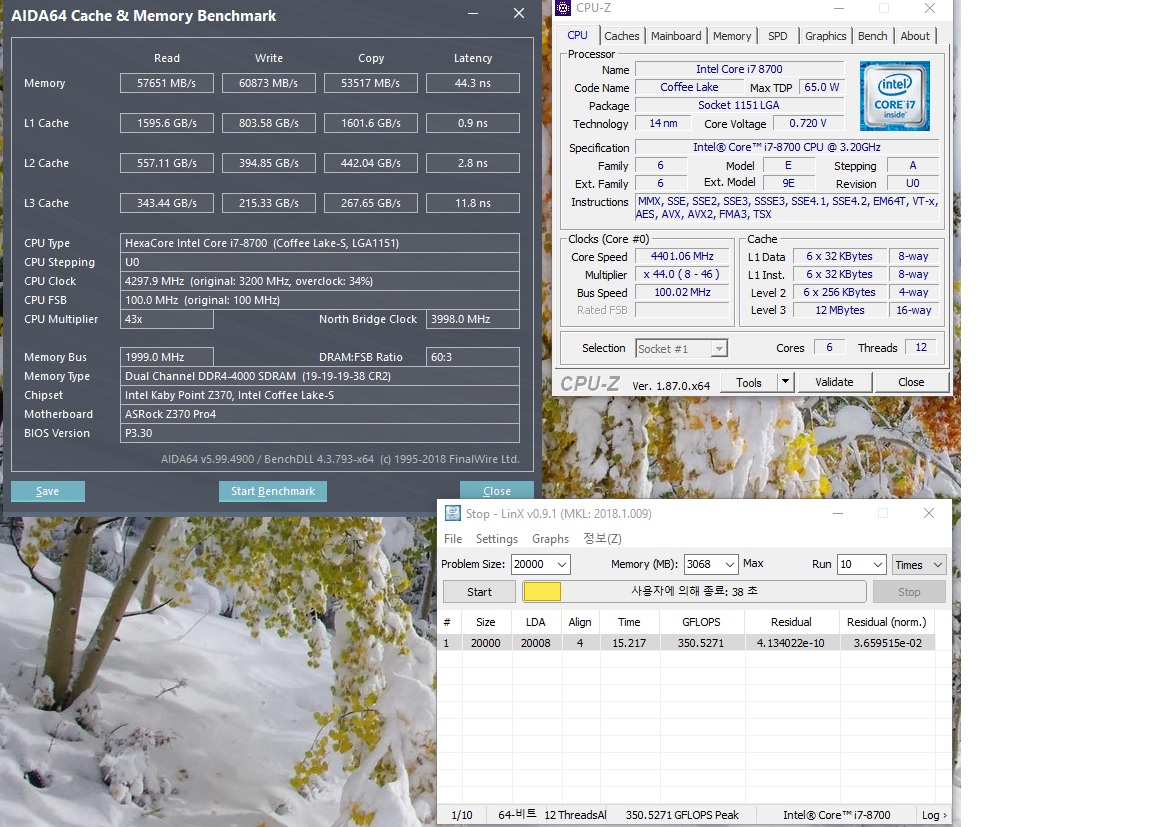Click the Start button in LinX
Viewport: 1152px width, 827px height.
(x=479, y=592)
